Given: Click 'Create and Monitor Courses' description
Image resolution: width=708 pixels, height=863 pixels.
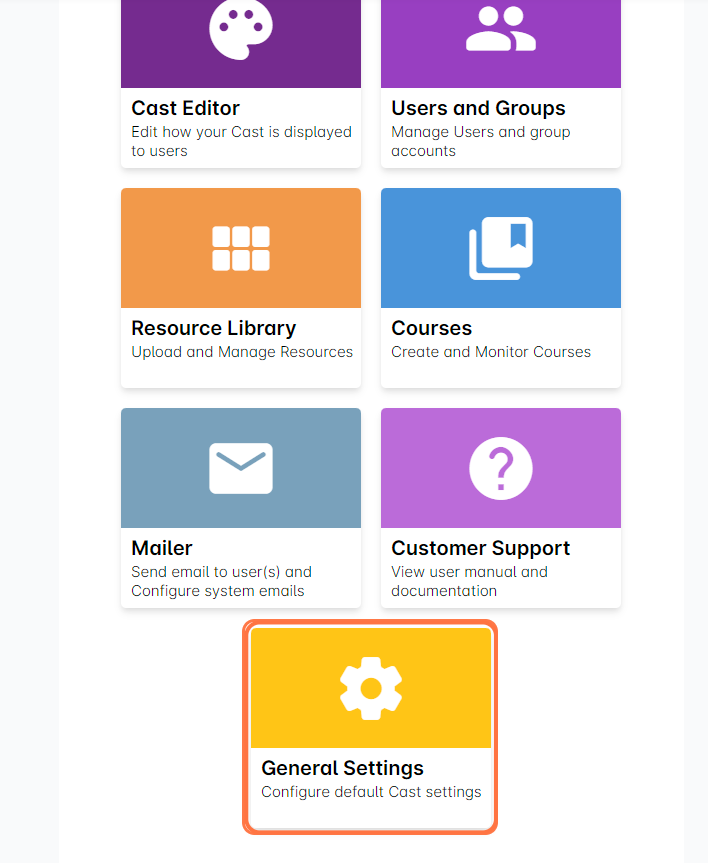Looking at the screenshot, I should click(491, 352).
